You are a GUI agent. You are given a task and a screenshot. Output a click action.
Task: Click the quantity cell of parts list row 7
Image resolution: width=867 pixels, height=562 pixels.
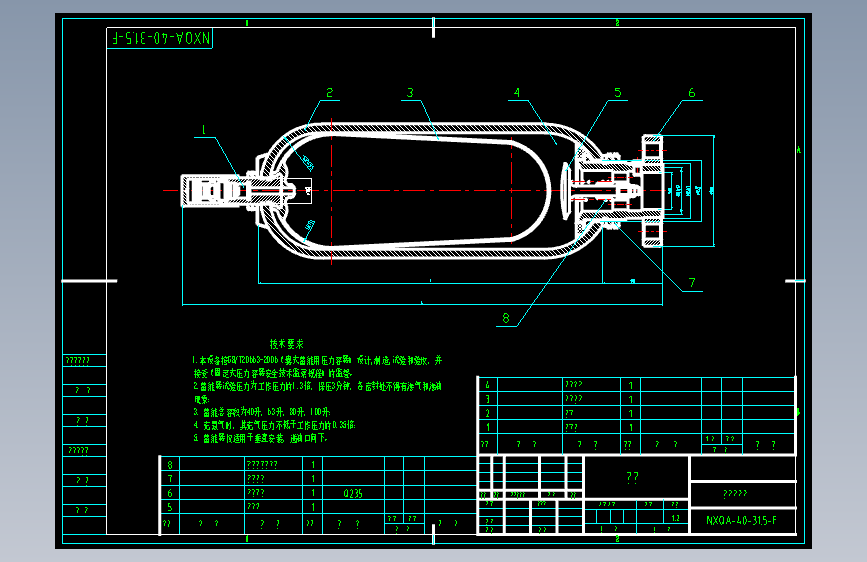[x=312, y=479]
